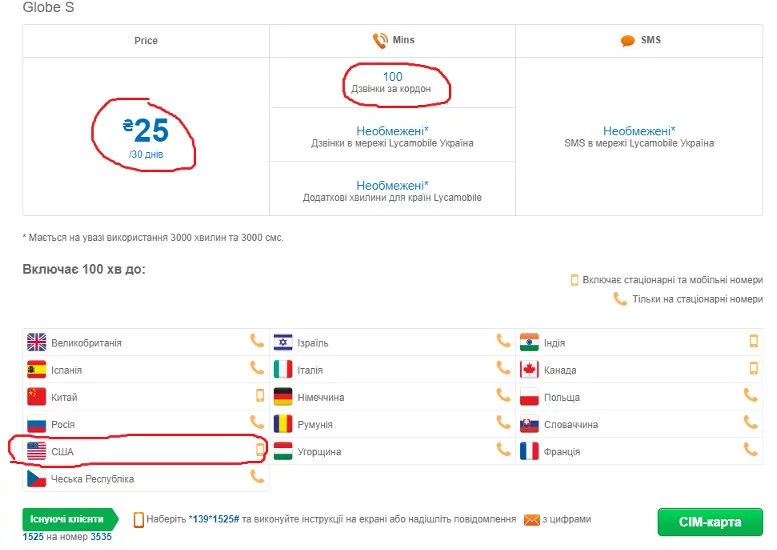Click the United Kingdom flag icon
This screenshot has width=777, height=550.
click(x=37, y=342)
